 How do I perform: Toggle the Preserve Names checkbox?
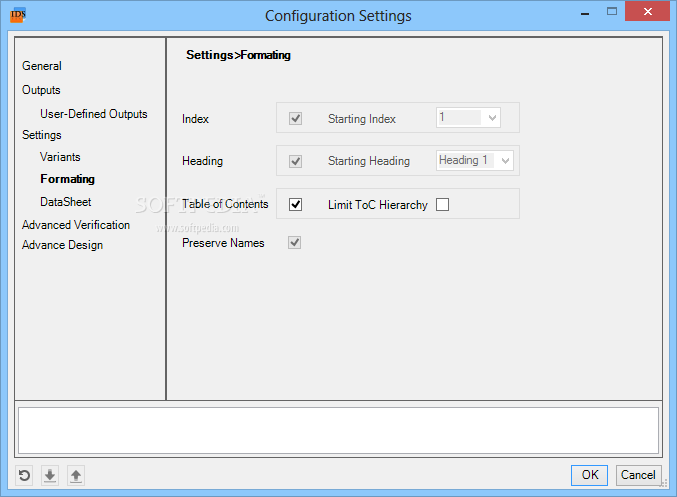coord(295,243)
